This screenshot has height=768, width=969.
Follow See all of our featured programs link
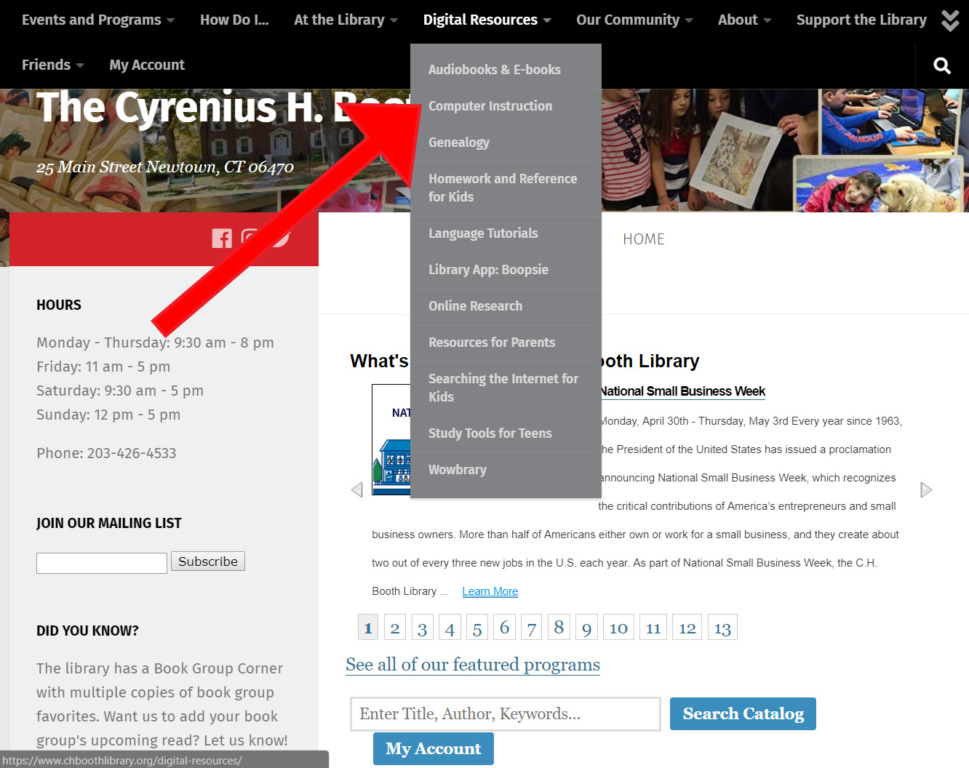473,665
